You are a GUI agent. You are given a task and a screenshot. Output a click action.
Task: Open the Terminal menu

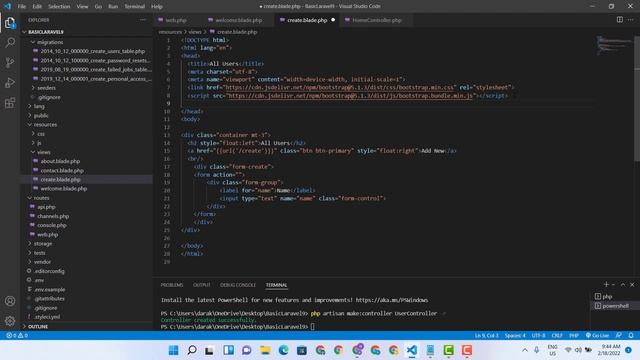[134, 7]
